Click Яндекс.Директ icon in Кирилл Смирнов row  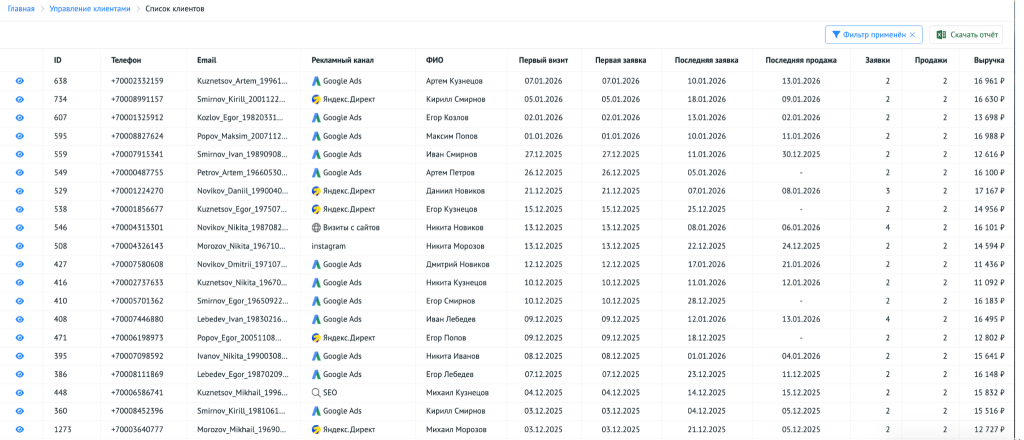pos(316,99)
